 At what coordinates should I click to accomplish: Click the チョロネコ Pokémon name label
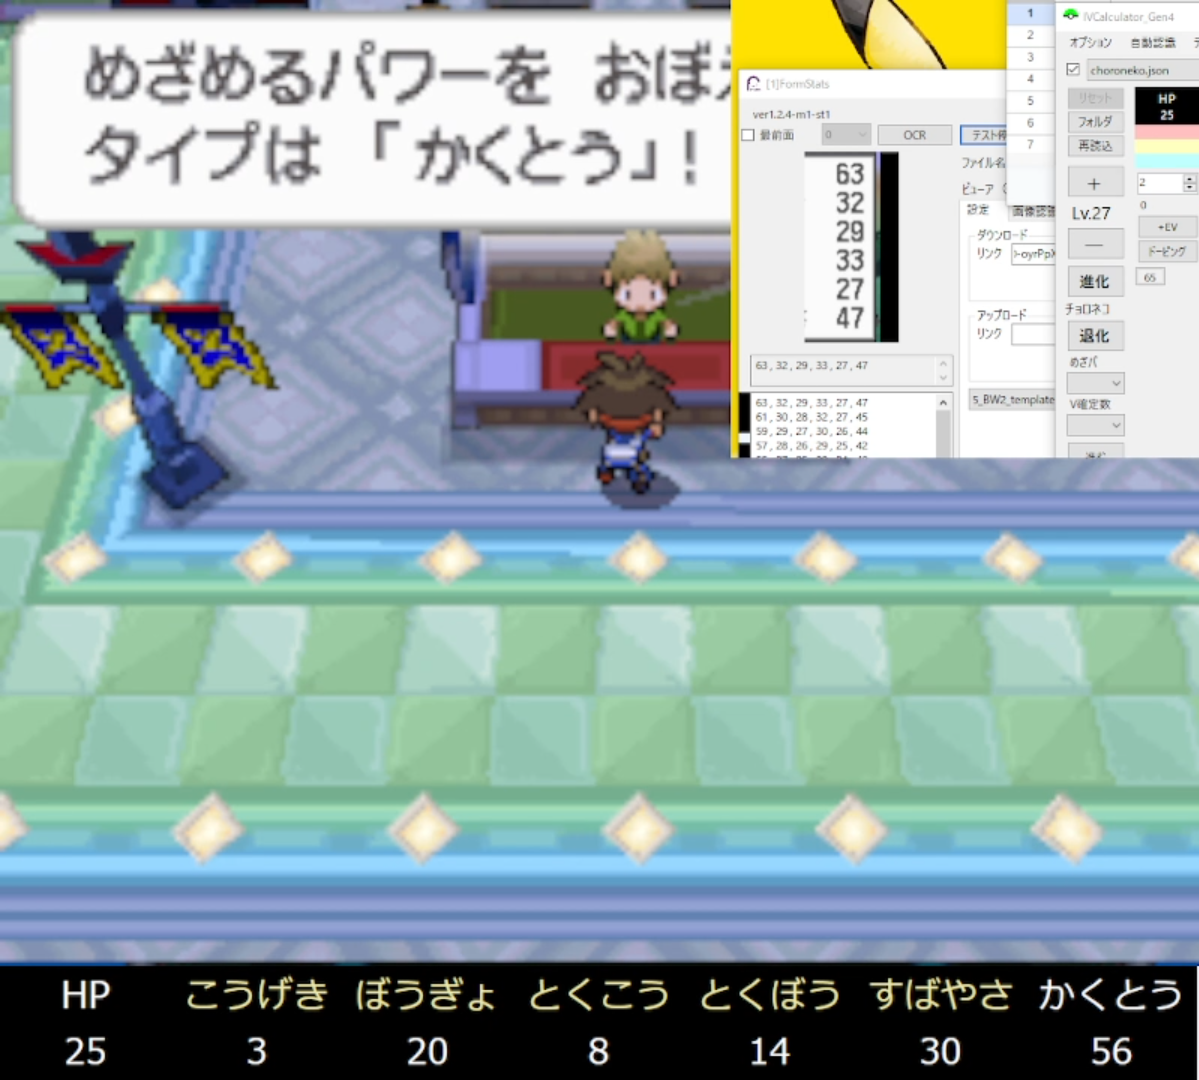coord(1087,309)
